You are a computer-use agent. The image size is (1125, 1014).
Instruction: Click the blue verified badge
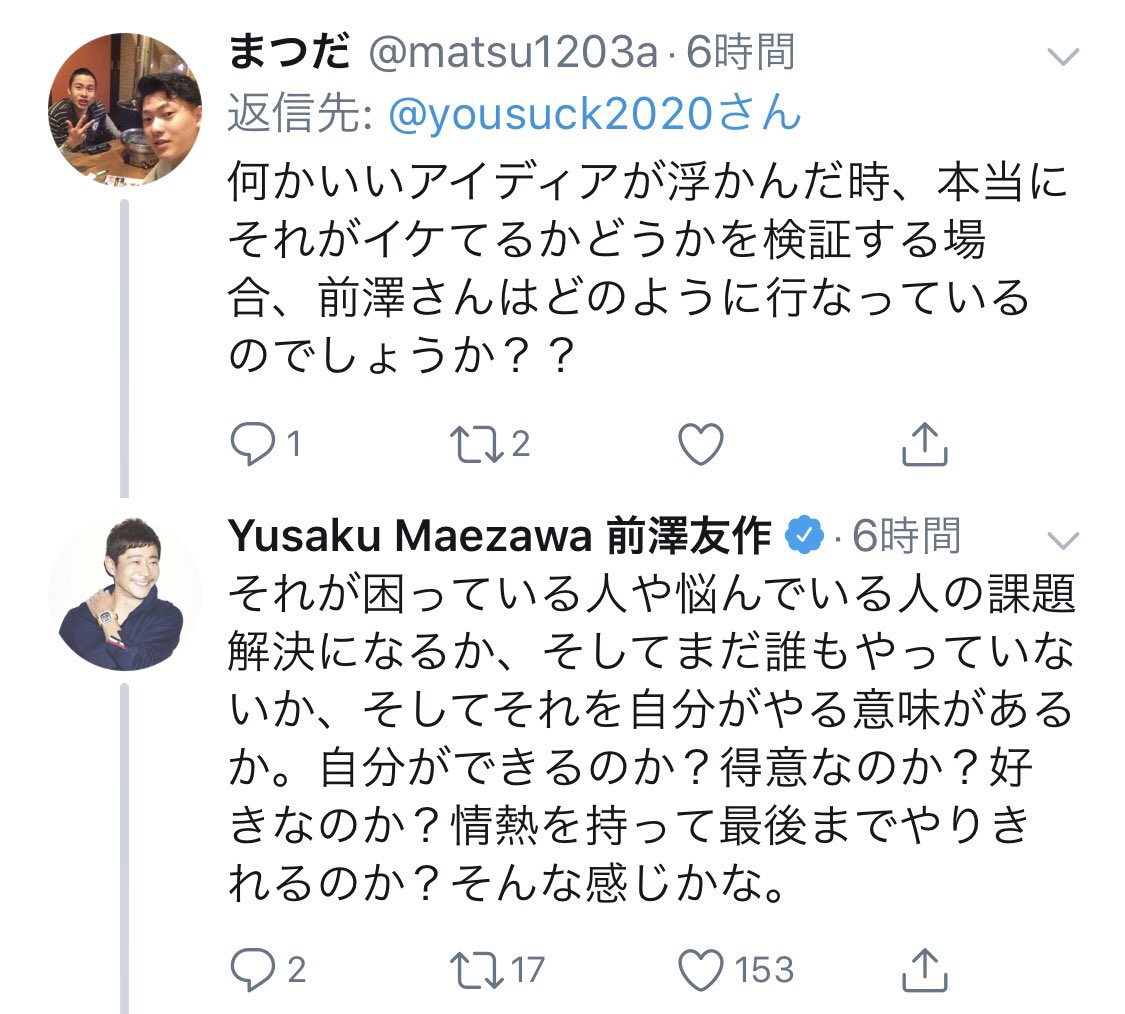tap(803, 538)
